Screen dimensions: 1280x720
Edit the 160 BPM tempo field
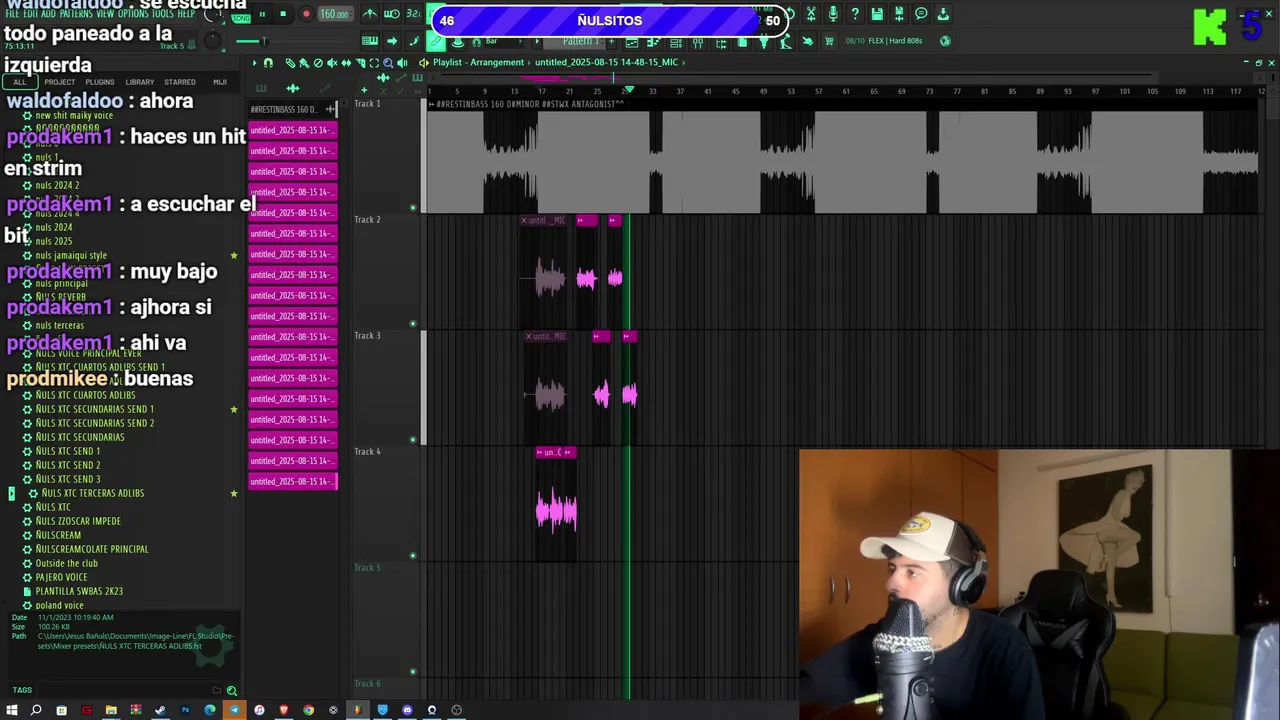click(x=335, y=14)
